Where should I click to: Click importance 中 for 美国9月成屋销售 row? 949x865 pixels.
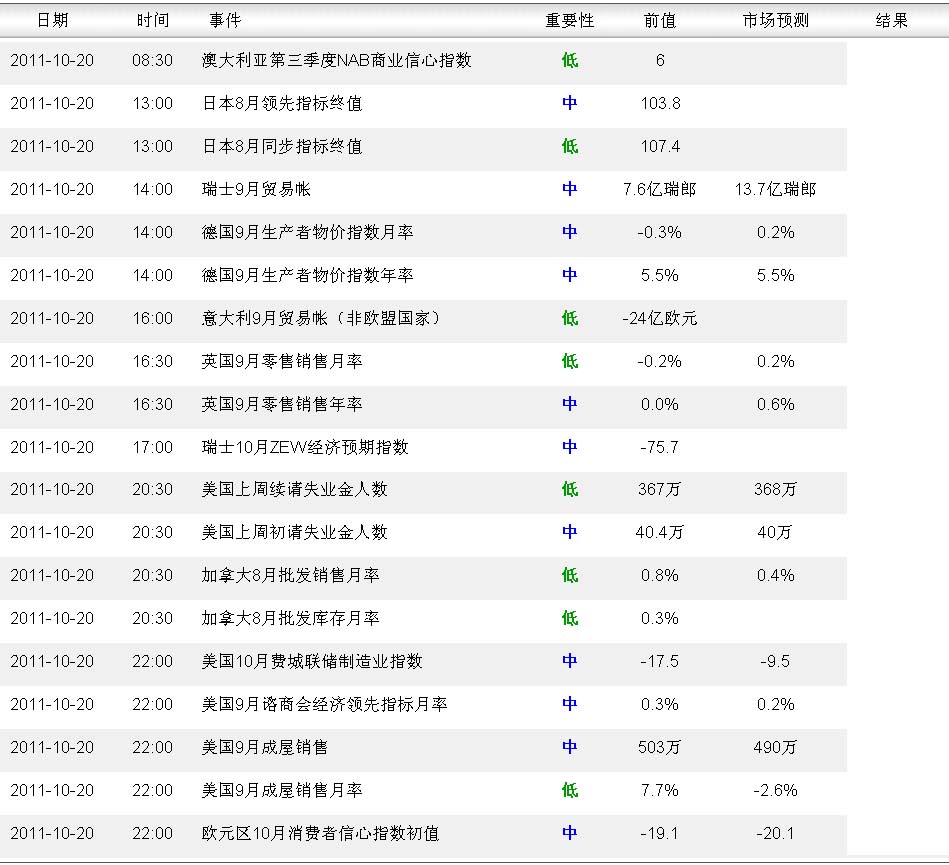click(570, 747)
